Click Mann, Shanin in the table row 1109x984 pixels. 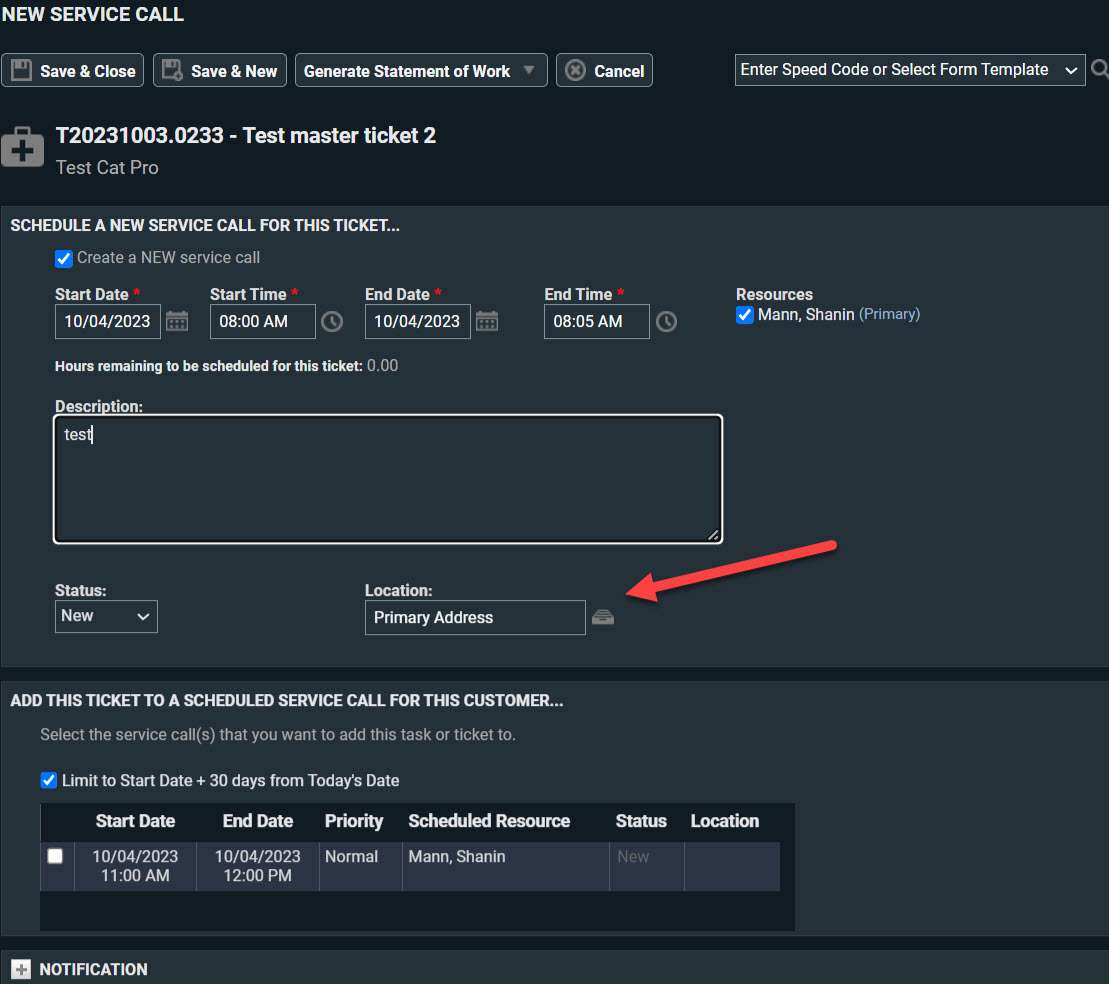457,857
